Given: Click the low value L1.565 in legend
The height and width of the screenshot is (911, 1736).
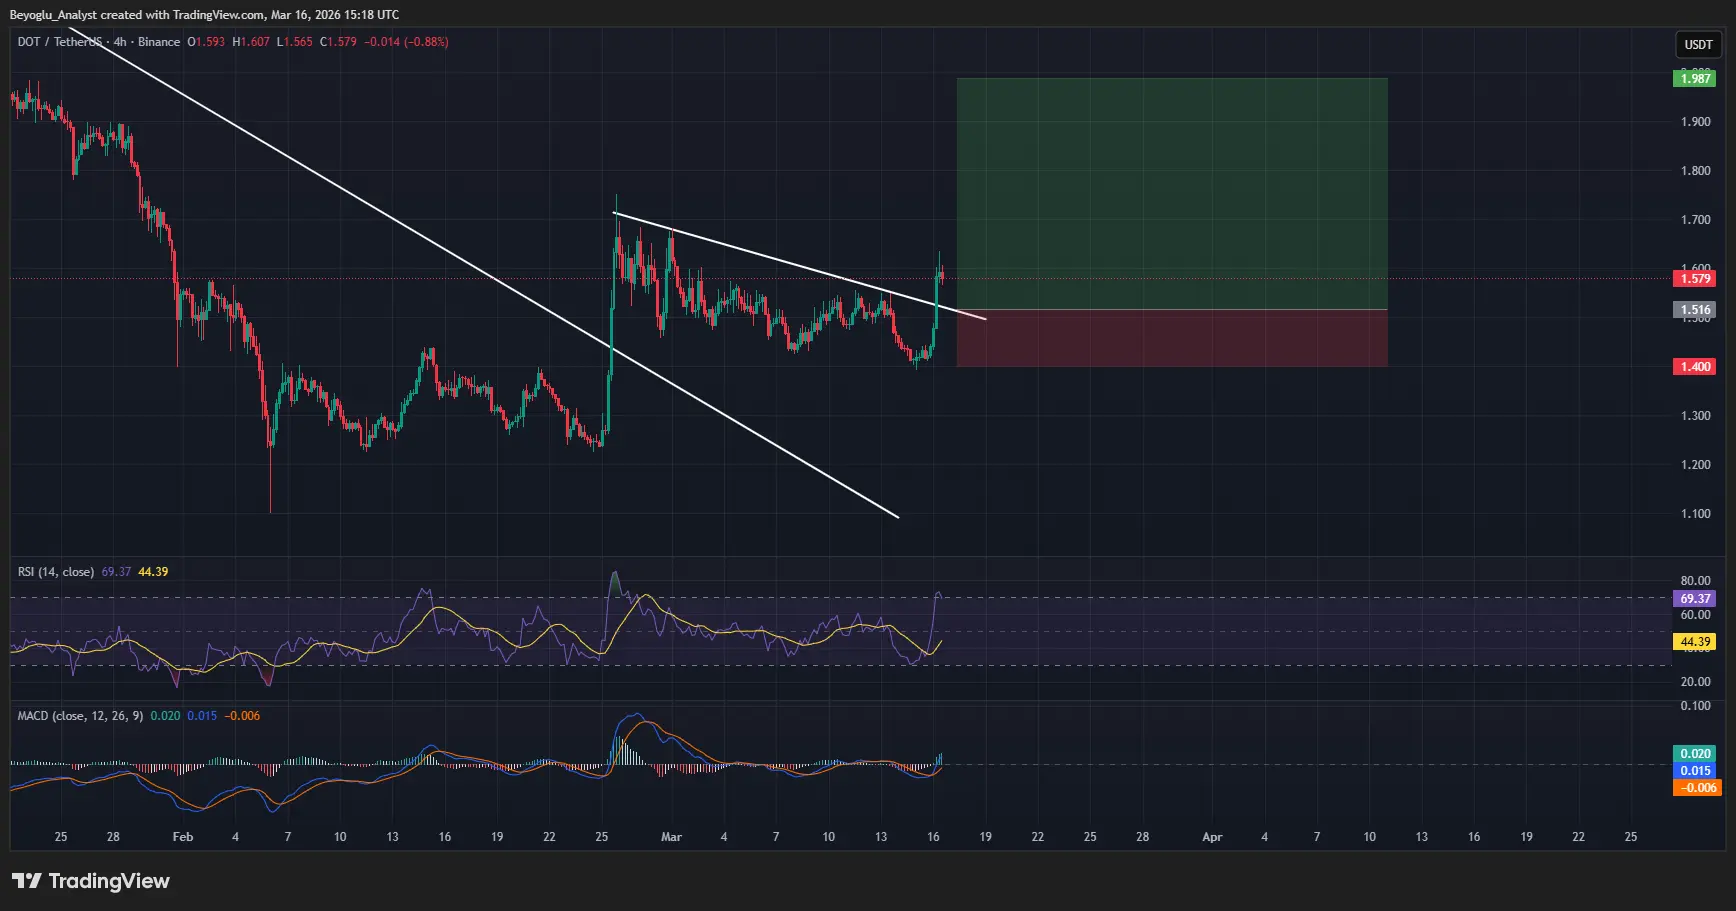Looking at the screenshot, I should (295, 42).
